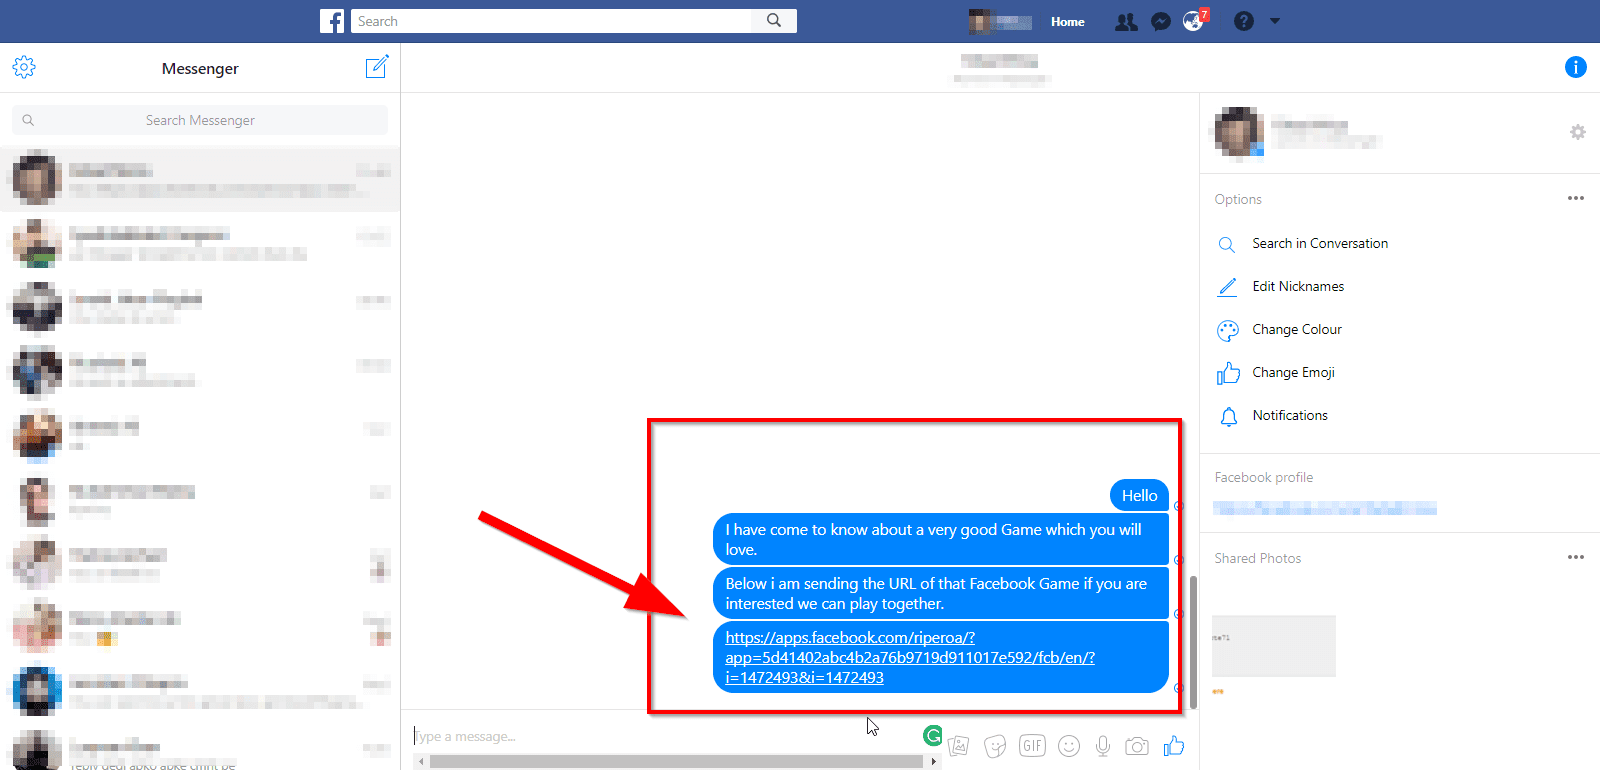Click the Home link

click(1067, 21)
